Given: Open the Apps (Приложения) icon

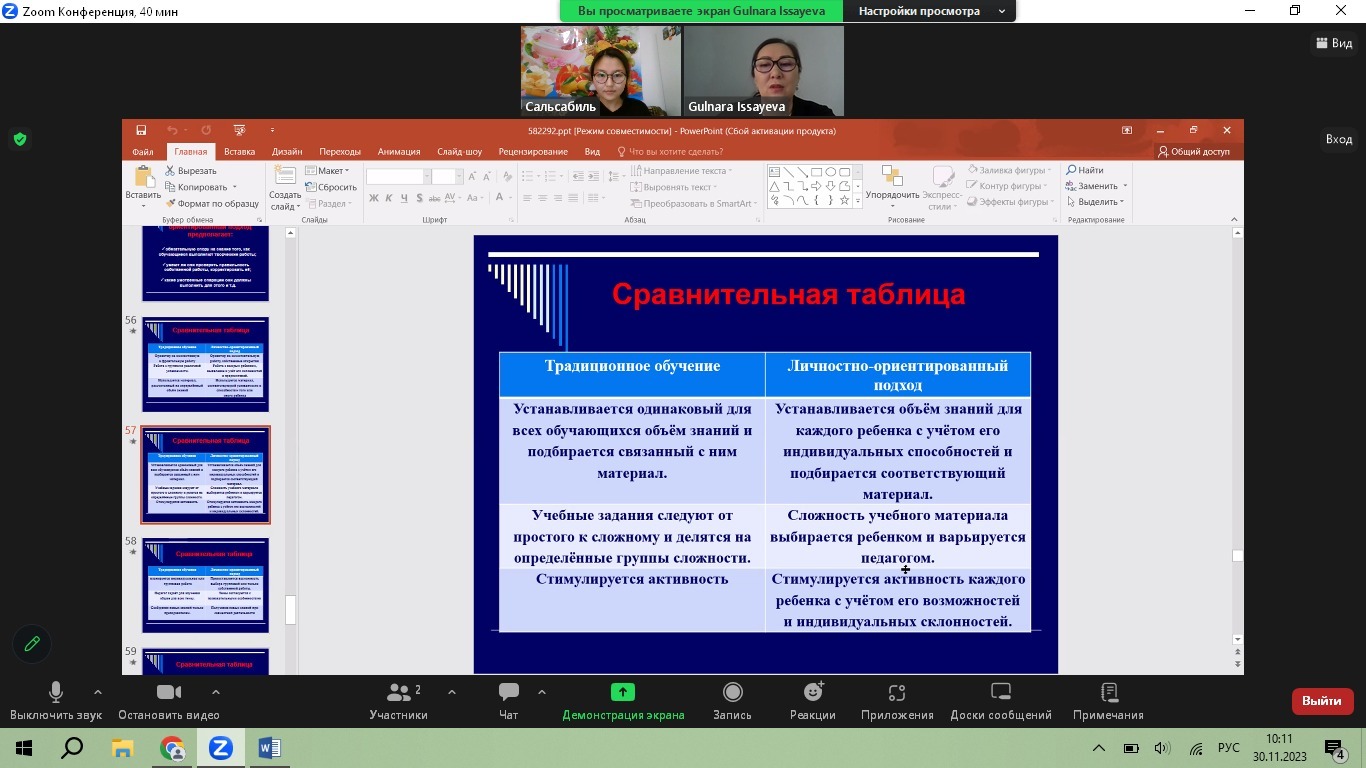Looking at the screenshot, I should 896,693.
